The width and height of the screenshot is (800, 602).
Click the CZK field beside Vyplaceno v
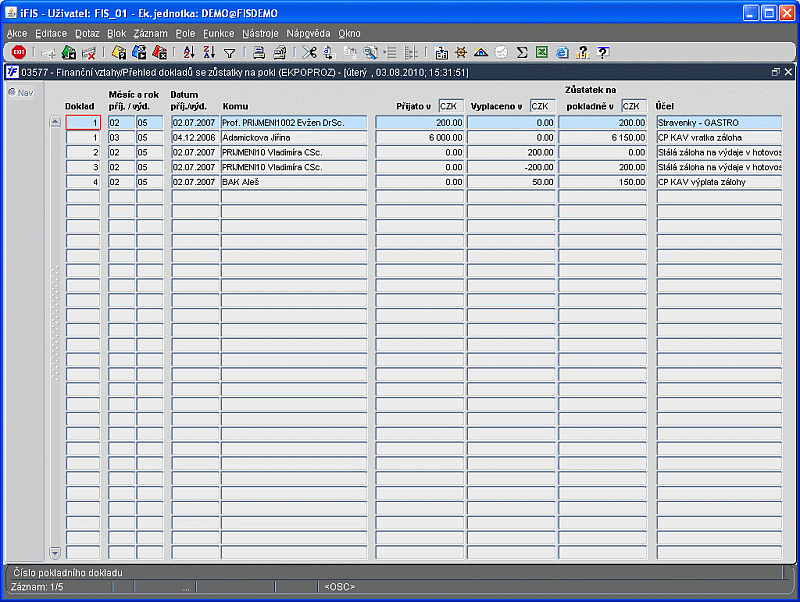pyautogui.click(x=542, y=106)
